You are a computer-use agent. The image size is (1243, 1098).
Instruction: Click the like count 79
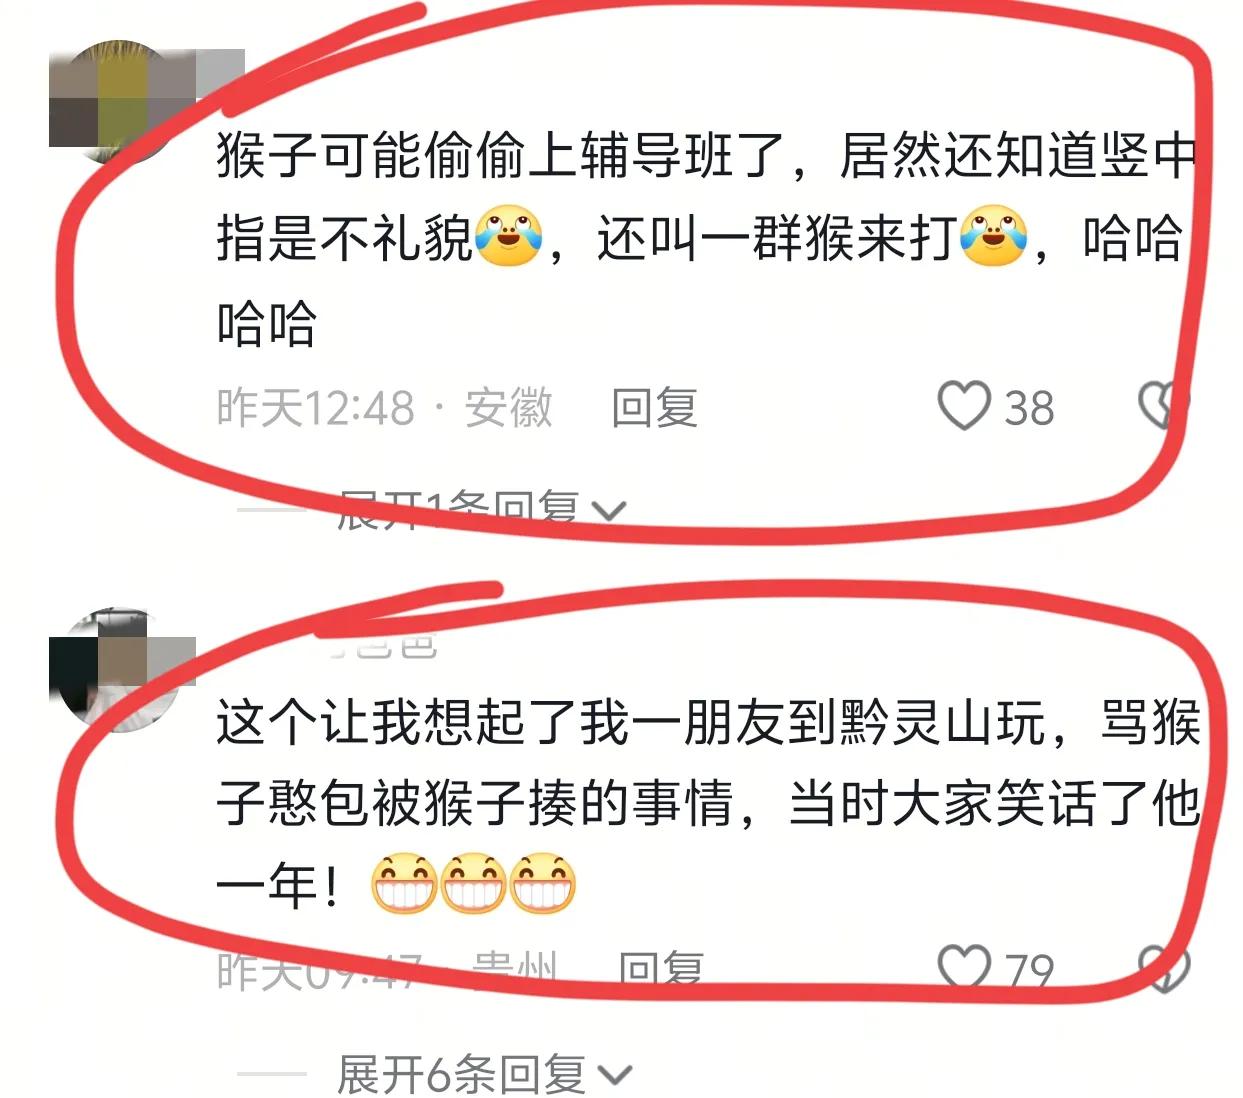tap(1029, 970)
